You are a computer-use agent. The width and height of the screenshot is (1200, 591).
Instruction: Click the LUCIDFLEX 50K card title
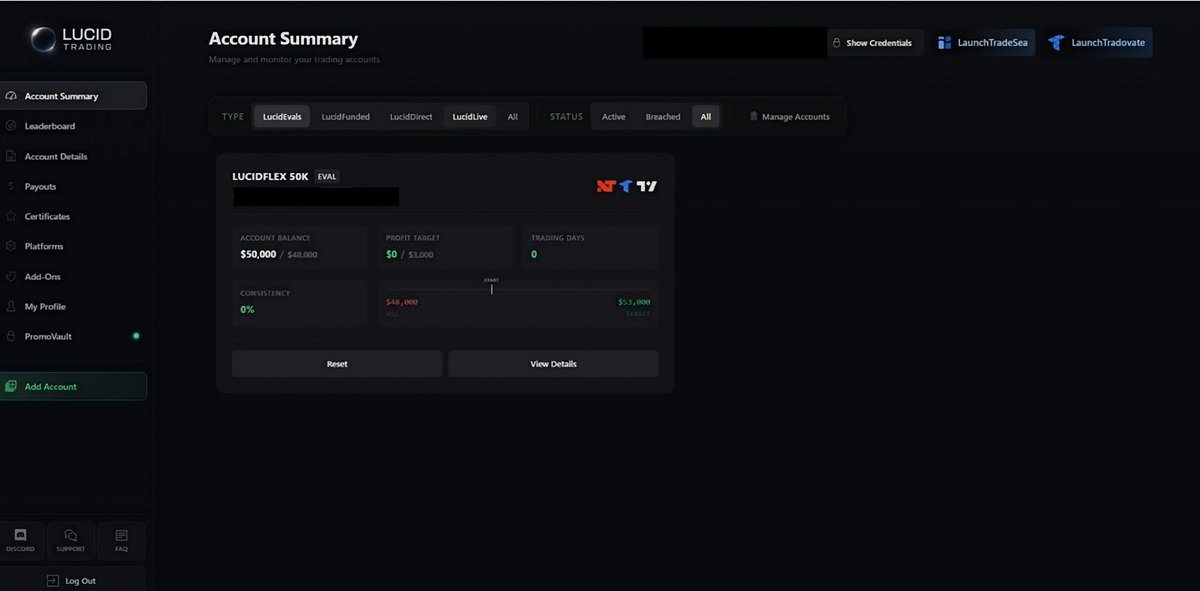pyautogui.click(x=270, y=176)
